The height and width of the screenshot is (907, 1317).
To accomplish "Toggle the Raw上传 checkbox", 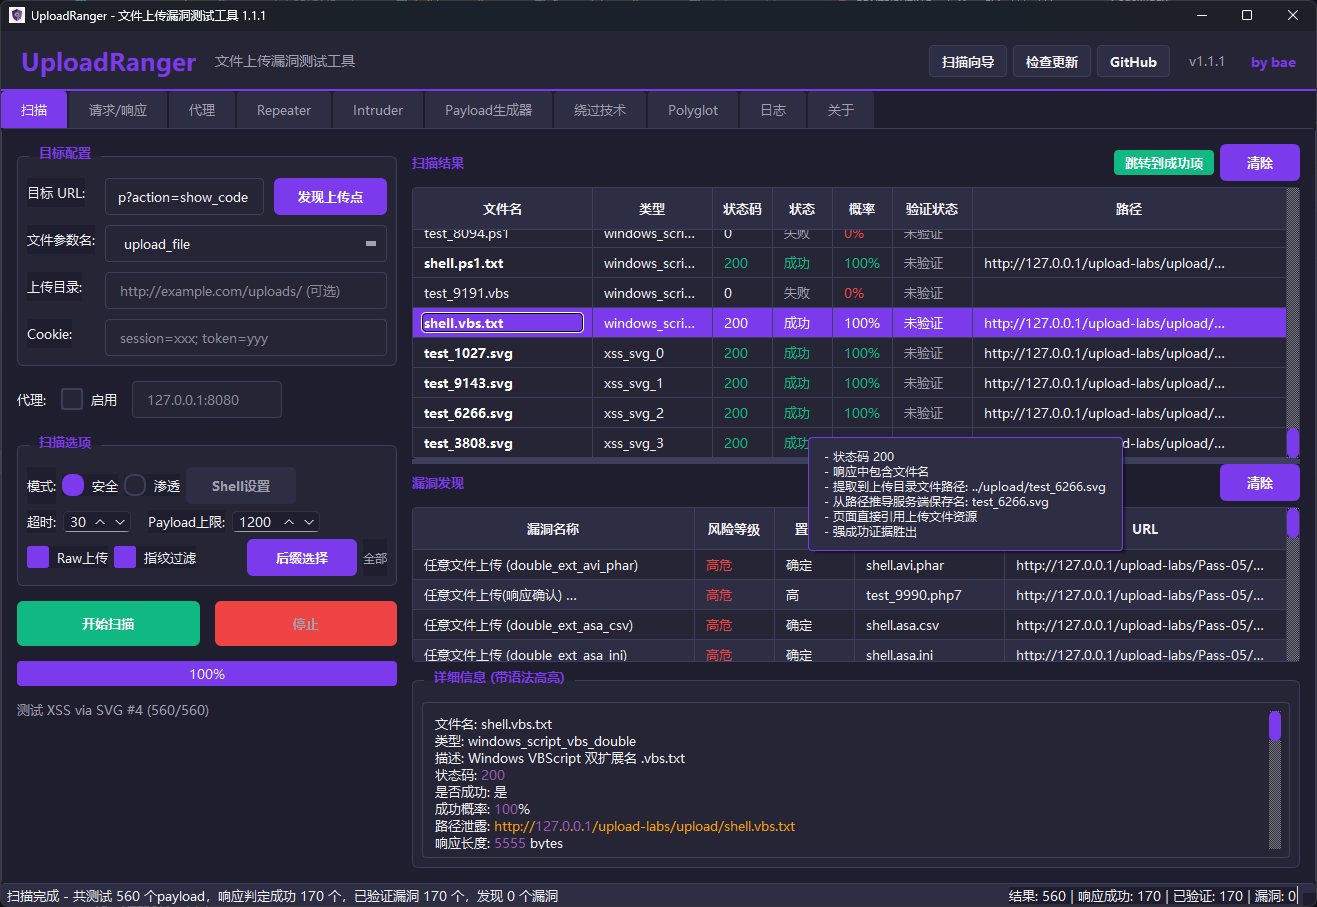I will tap(38, 557).
